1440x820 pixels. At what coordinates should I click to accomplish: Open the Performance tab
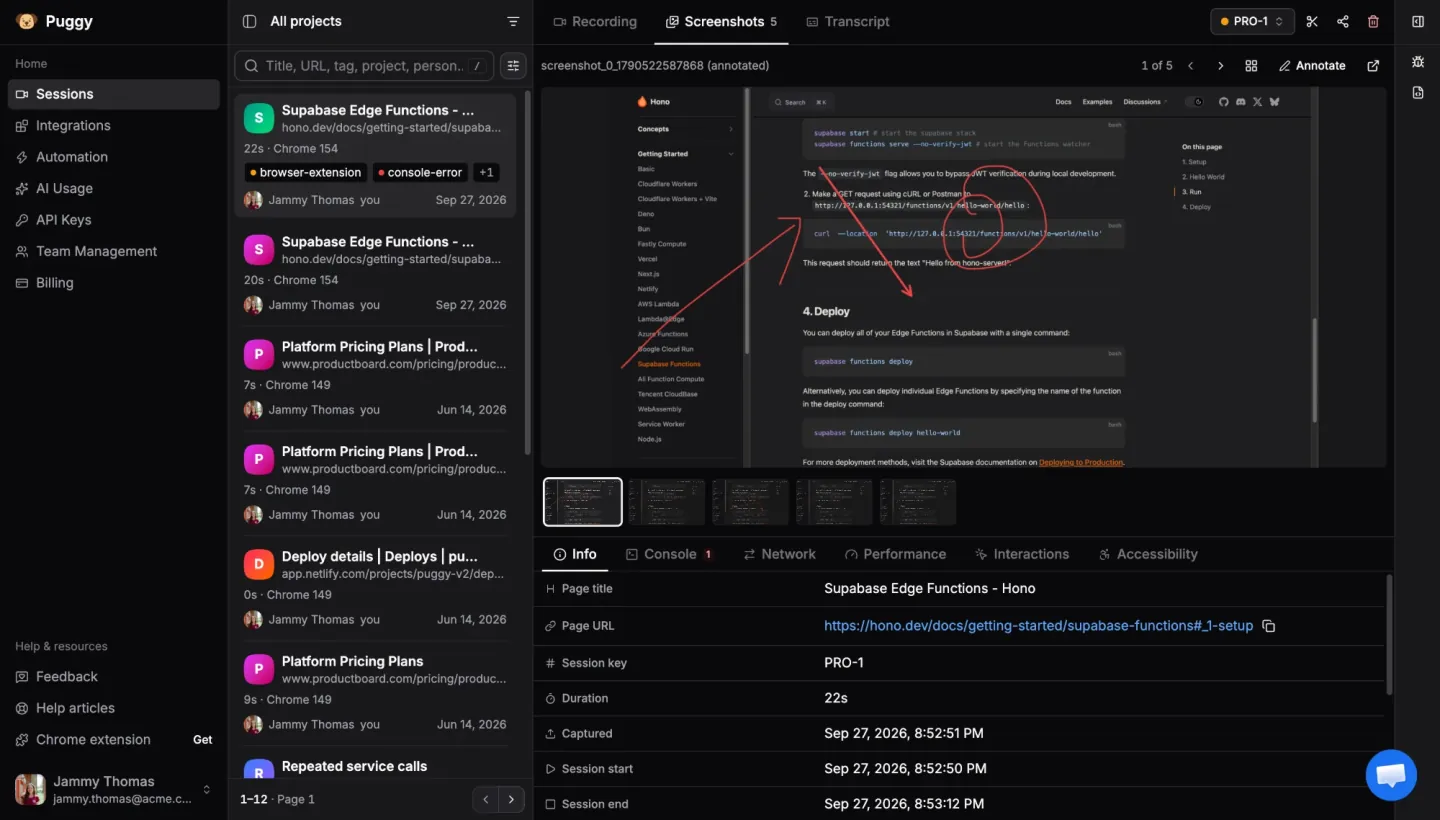[895, 554]
